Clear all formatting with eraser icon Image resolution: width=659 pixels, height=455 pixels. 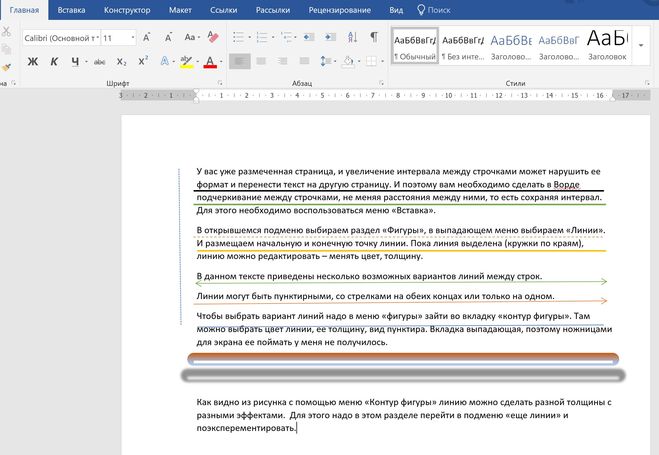(213, 37)
